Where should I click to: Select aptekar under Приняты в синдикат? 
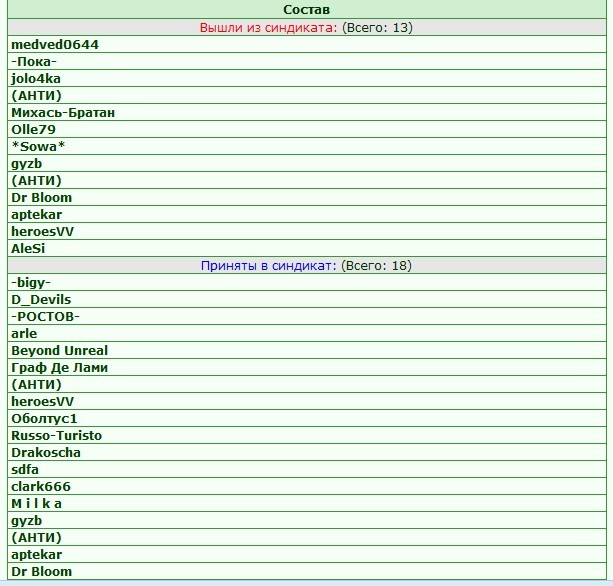[37, 555]
